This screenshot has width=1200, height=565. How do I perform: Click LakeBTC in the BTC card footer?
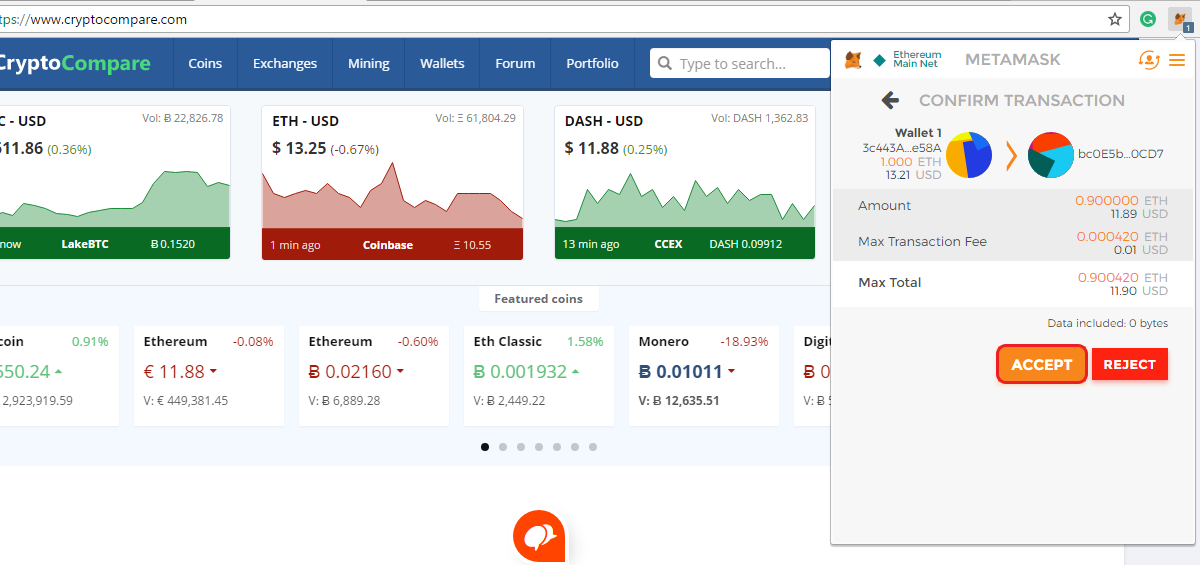85,244
